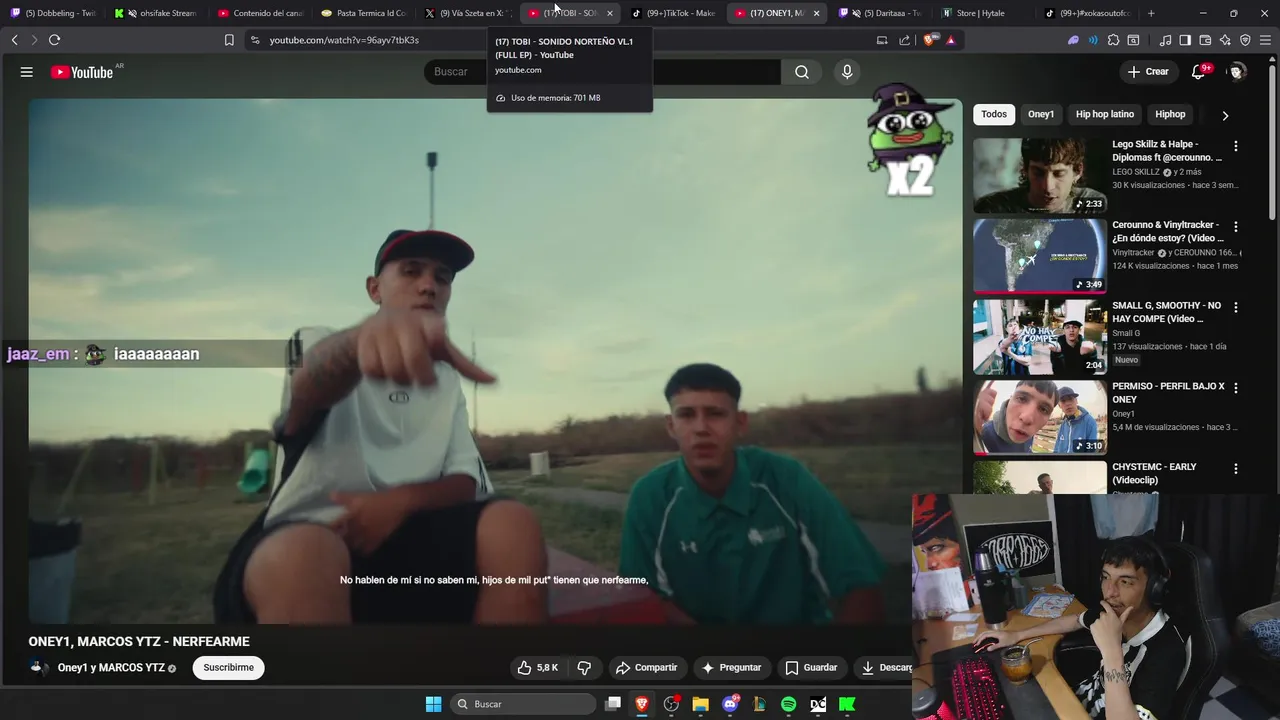
Task: Reload the page in the browser
Action: click(54, 40)
